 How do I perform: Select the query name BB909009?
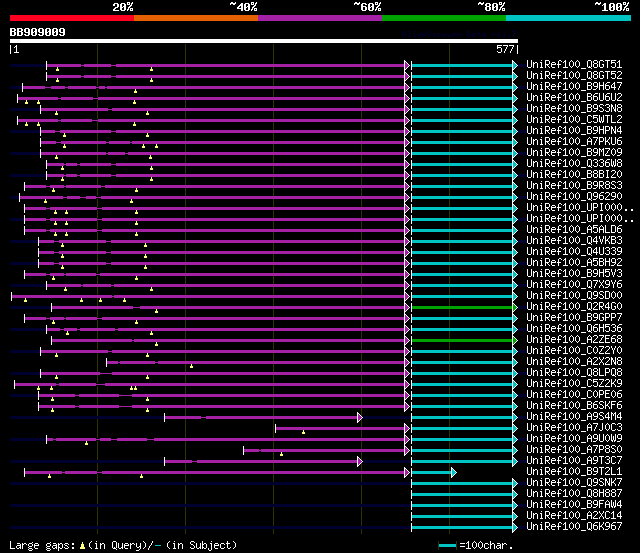[x=38, y=32]
